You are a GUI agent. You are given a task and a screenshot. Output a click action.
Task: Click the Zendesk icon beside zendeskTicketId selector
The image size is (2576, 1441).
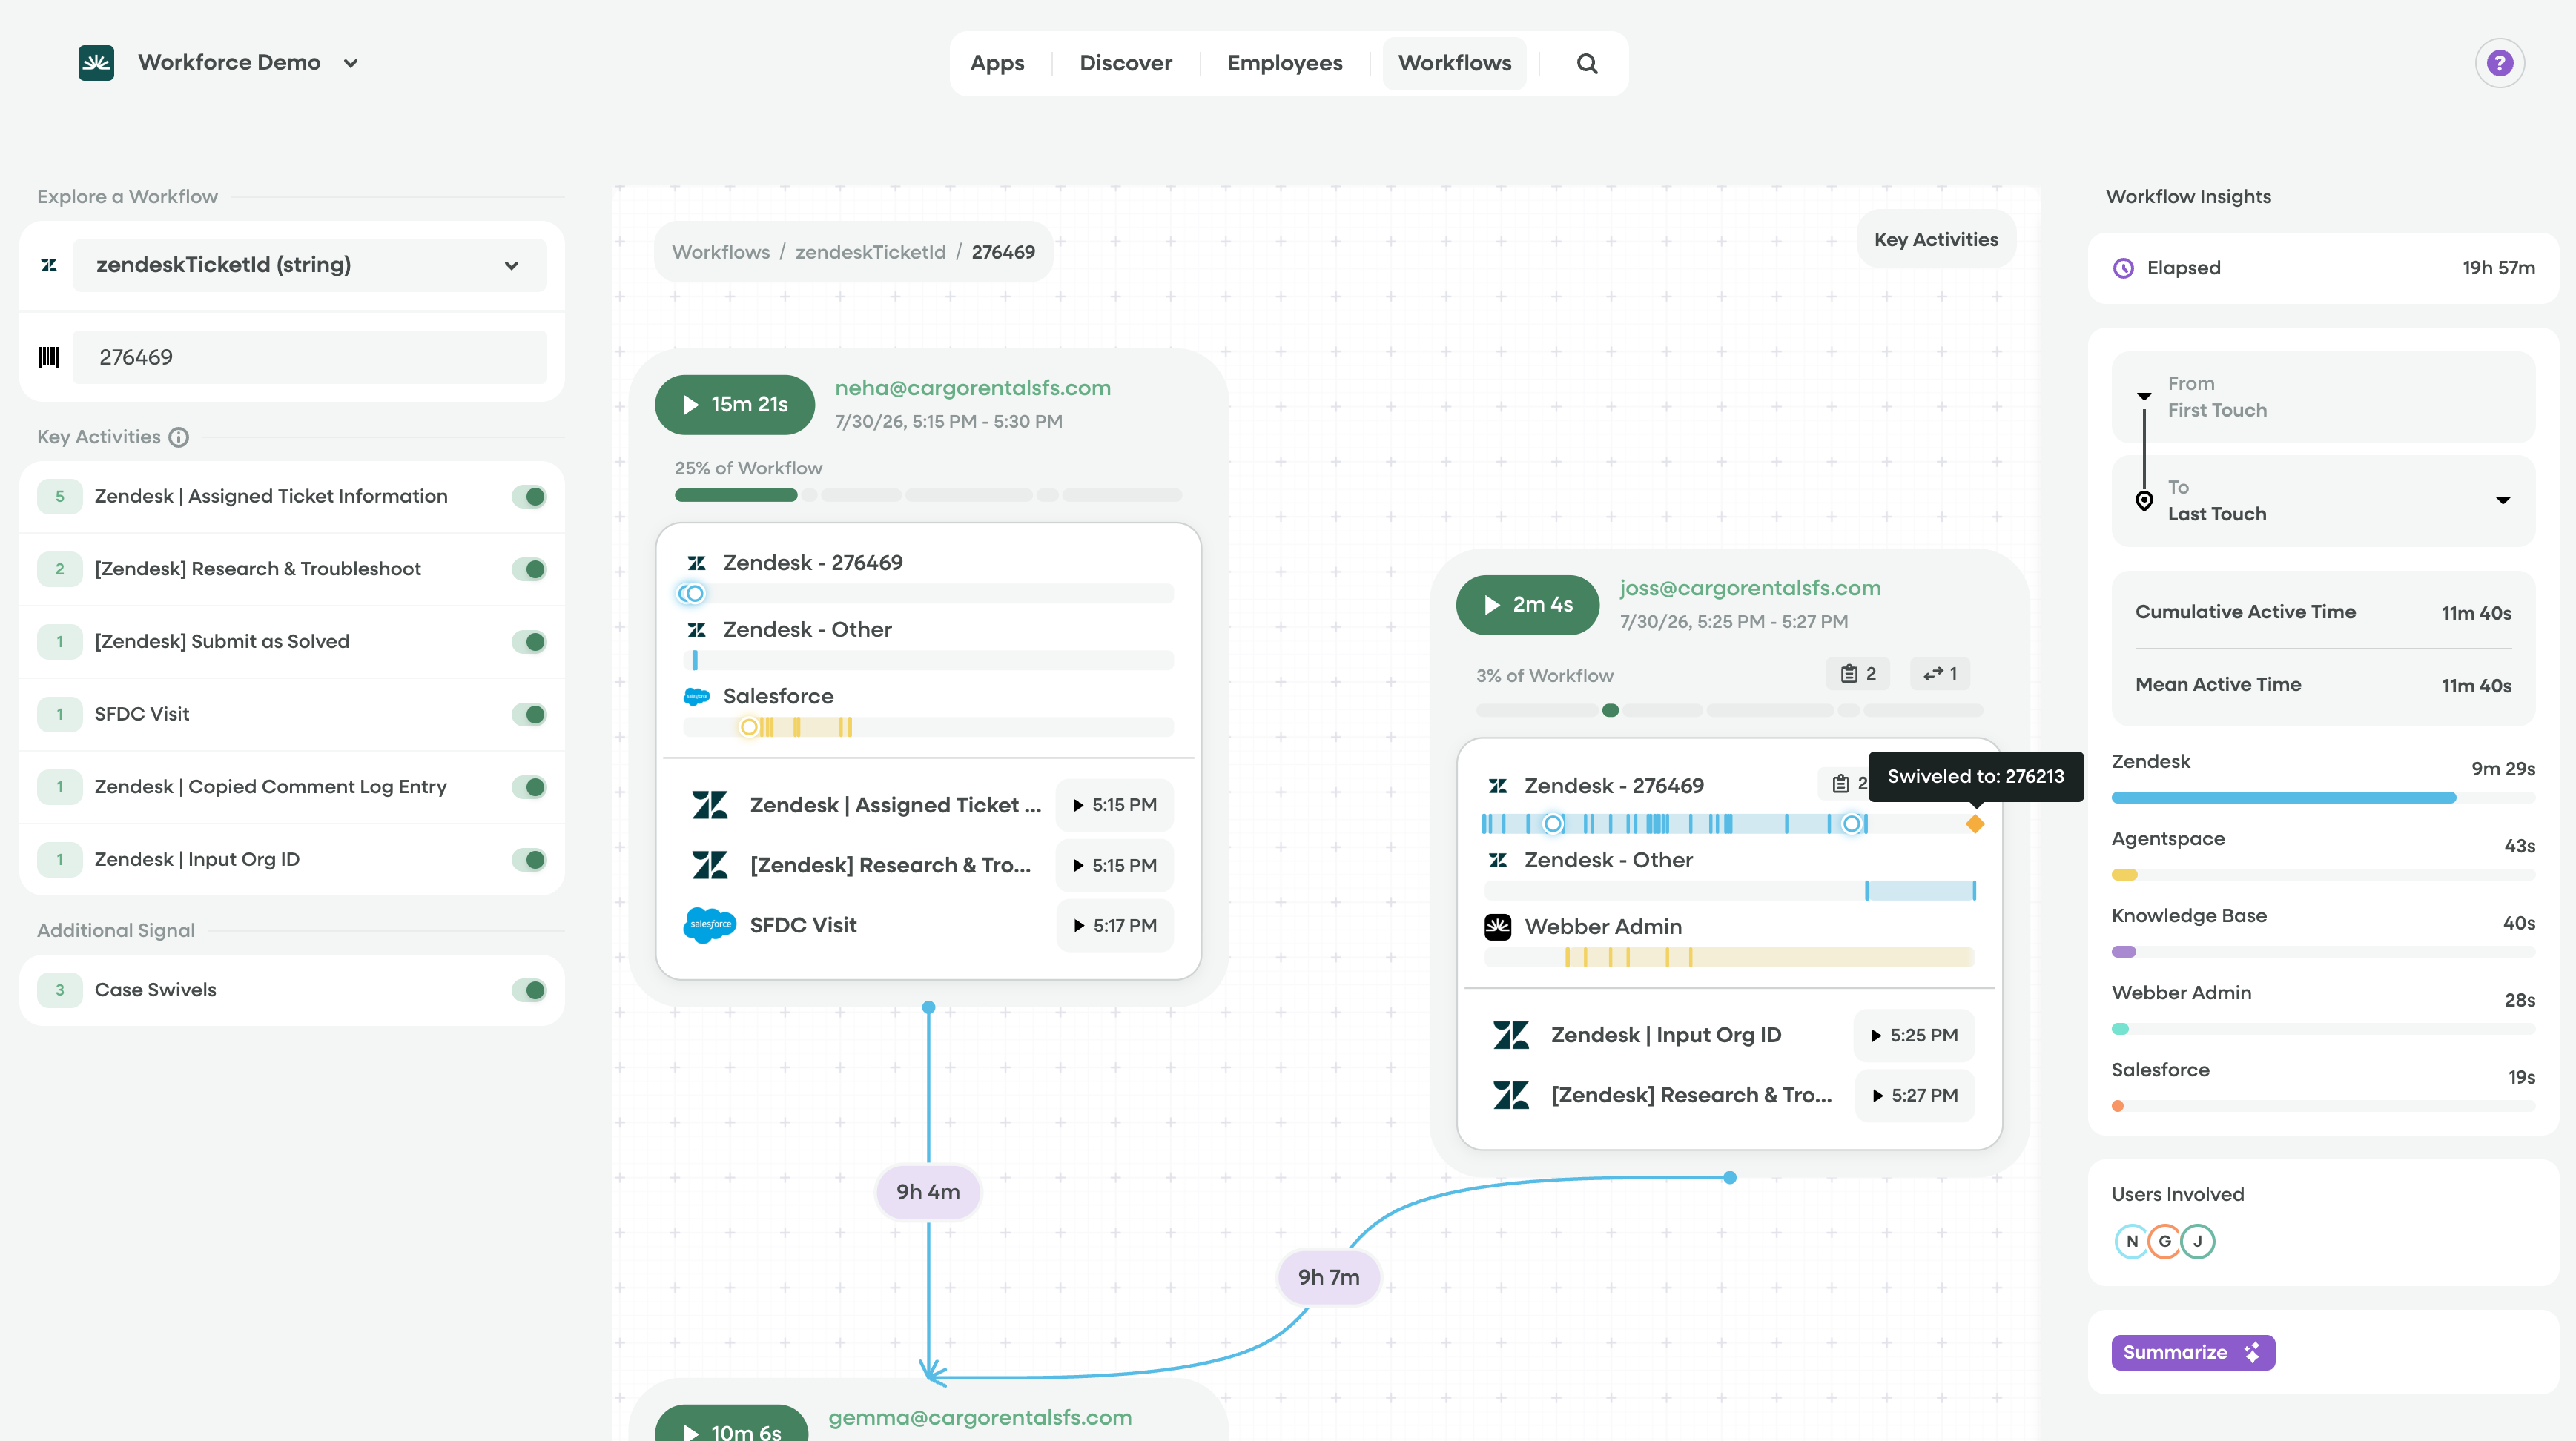click(48, 265)
